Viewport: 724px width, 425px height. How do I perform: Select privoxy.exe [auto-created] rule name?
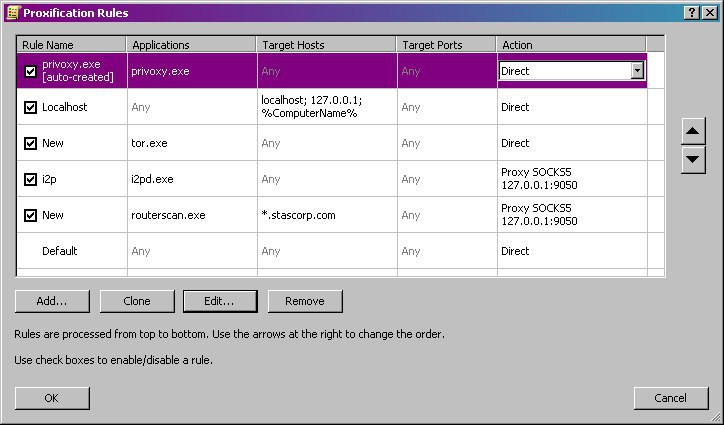tap(78, 71)
